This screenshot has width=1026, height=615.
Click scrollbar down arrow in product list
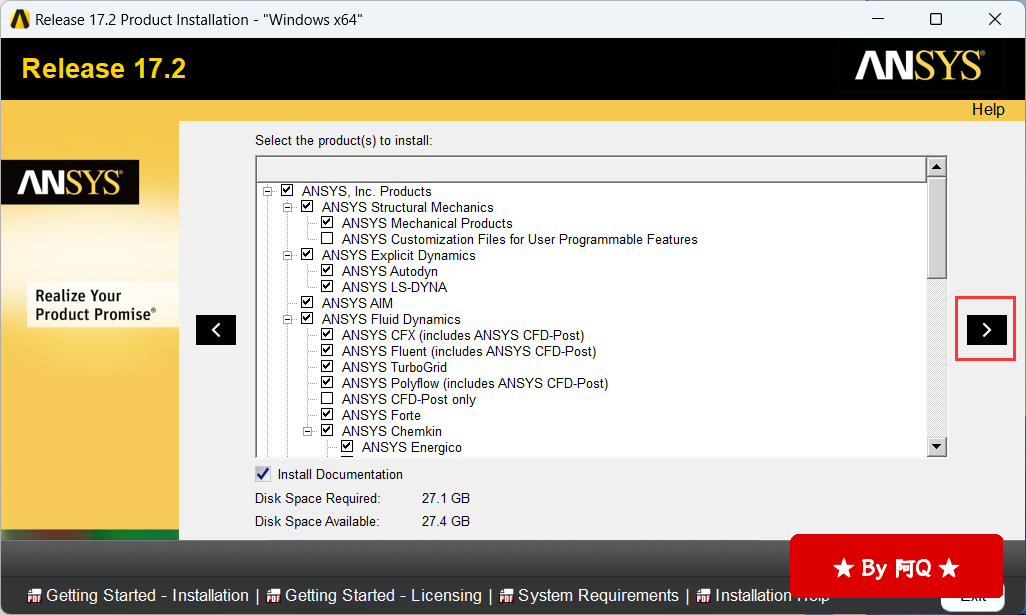936,447
